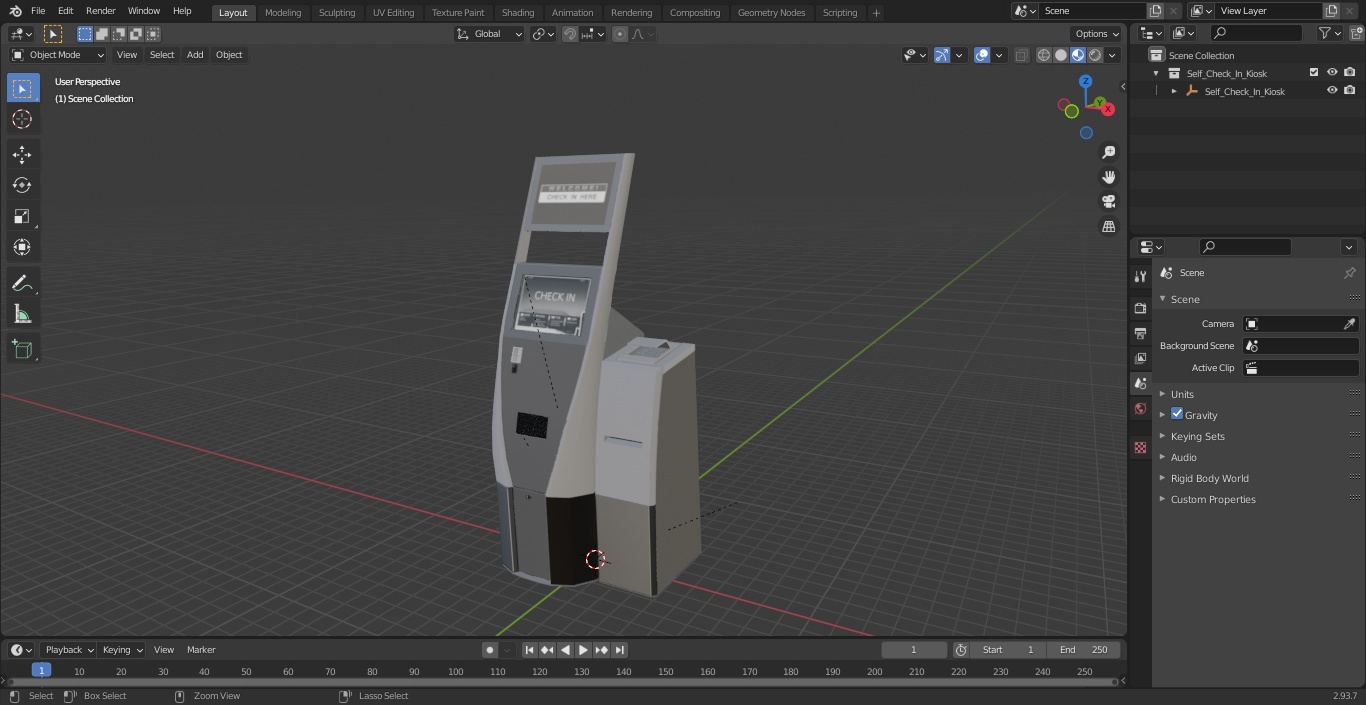Open the Output properties tab

click(1140, 333)
